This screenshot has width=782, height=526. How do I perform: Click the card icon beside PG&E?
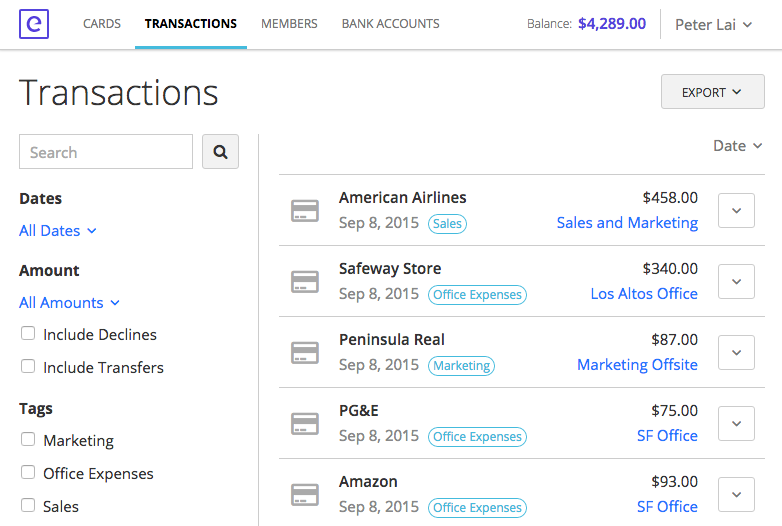click(x=305, y=424)
